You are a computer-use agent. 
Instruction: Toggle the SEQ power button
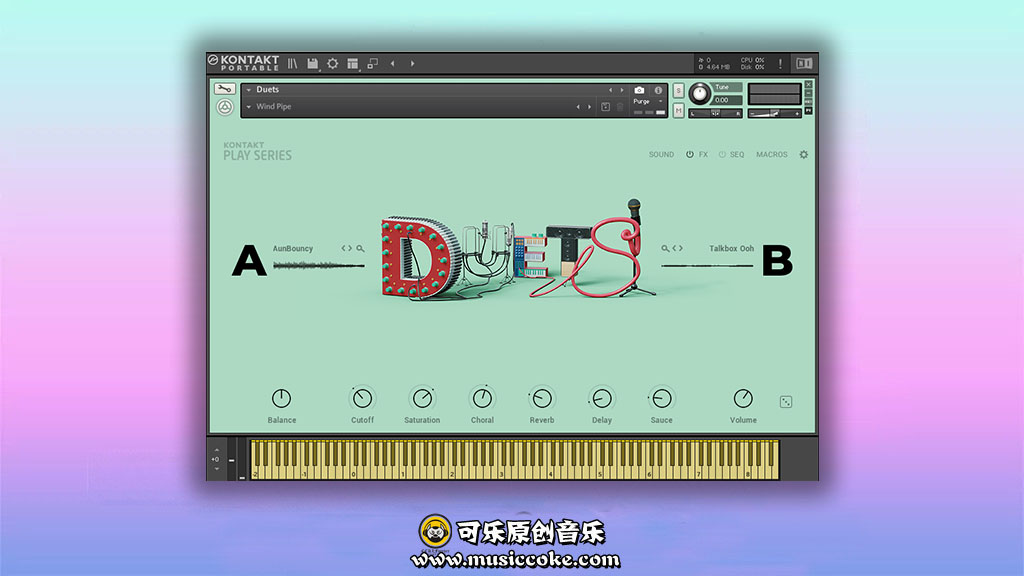[x=722, y=155]
